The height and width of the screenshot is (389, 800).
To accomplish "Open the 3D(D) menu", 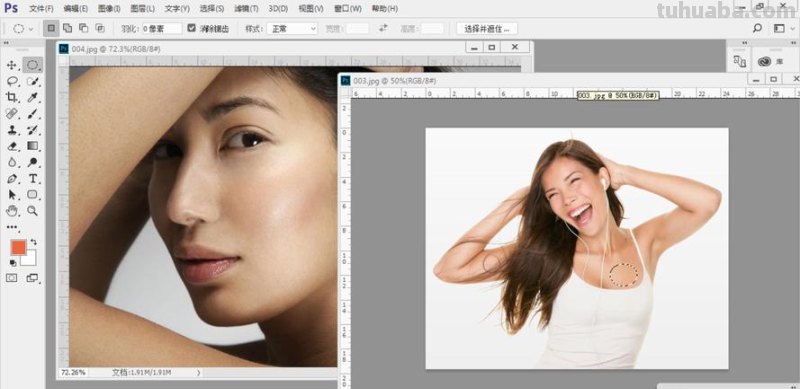I will click(x=278, y=9).
